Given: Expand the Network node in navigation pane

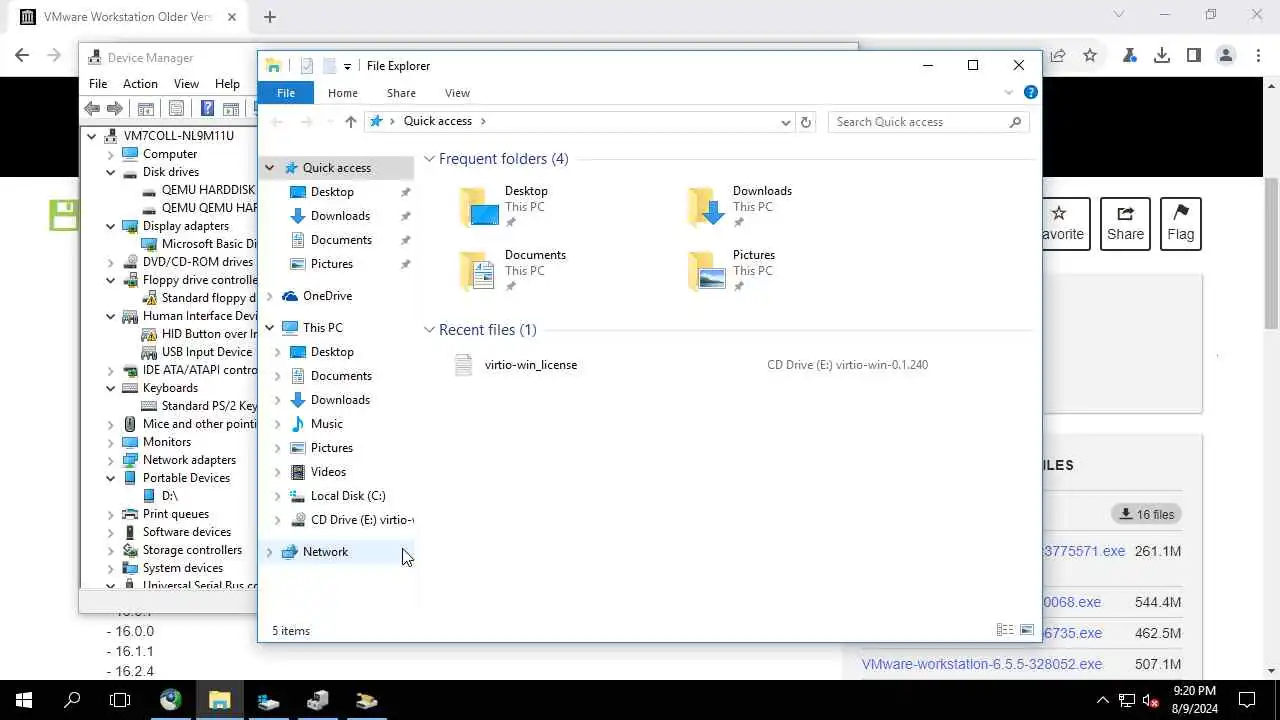Looking at the screenshot, I should coord(269,552).
